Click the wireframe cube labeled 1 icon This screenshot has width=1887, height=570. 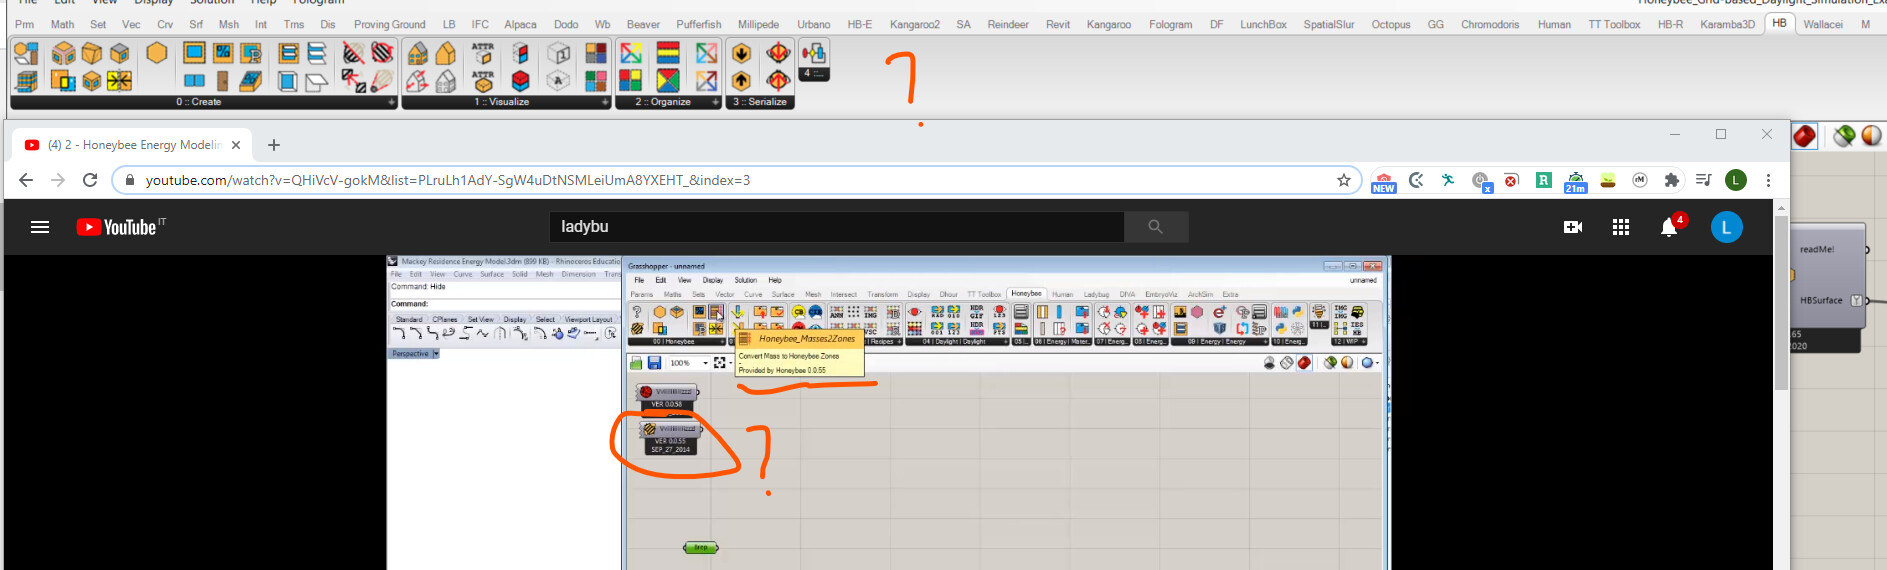558,52
